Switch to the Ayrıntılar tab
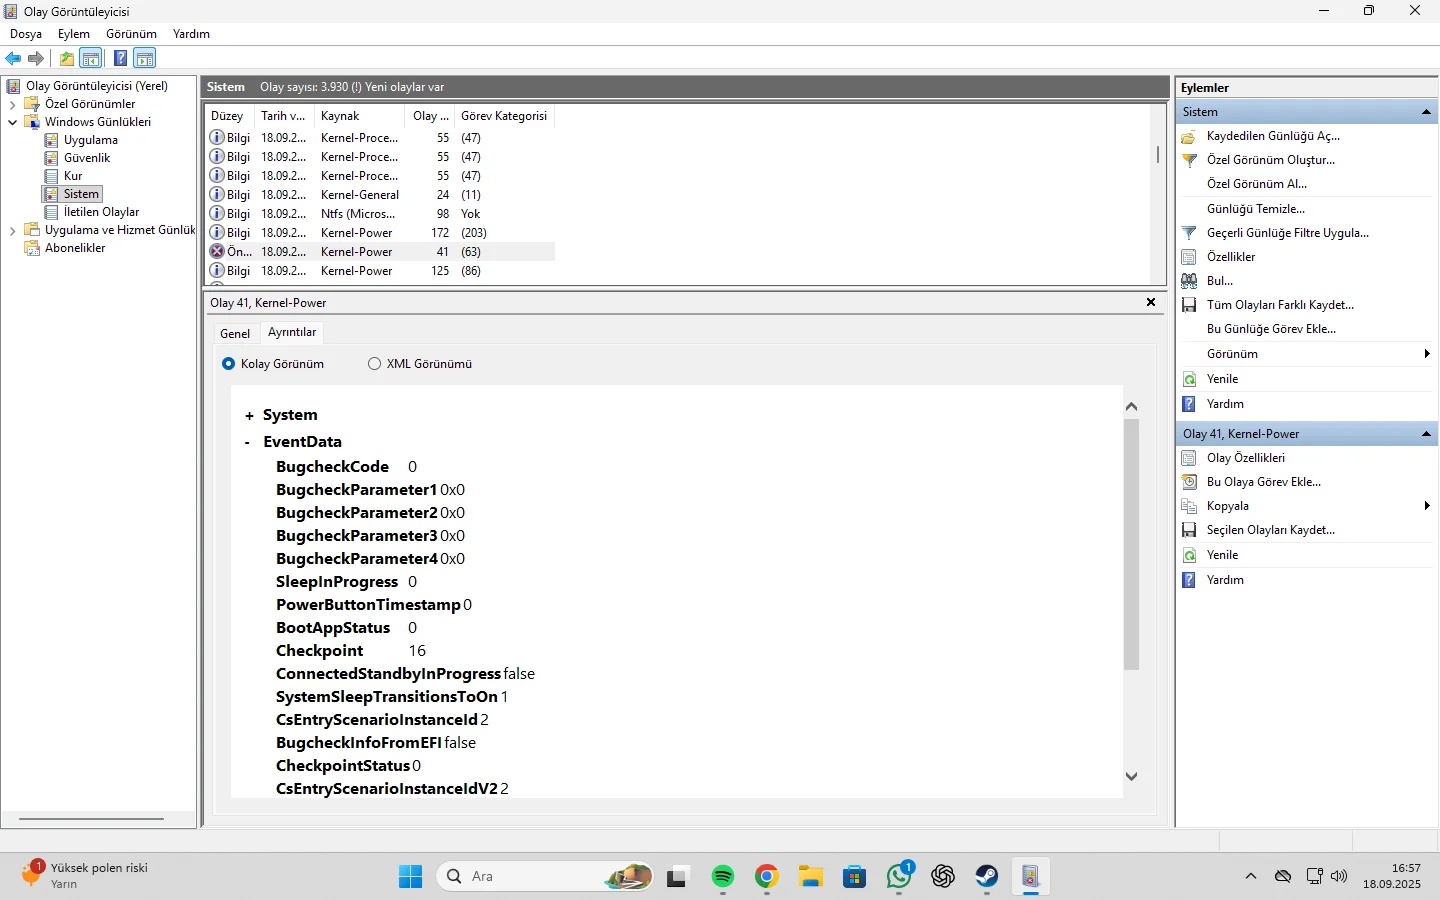Viewport: 1440px width, 900px height. pos(292,332)
